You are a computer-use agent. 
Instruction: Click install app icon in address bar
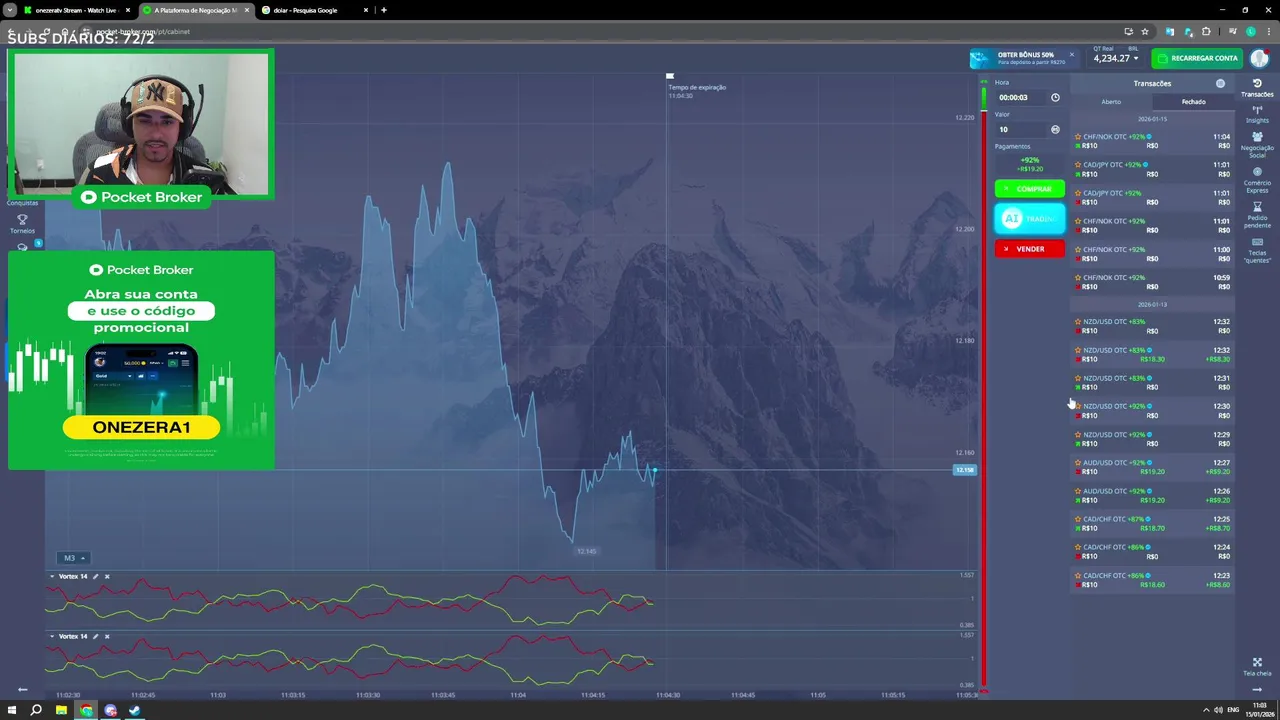[x=1128, y=31]
